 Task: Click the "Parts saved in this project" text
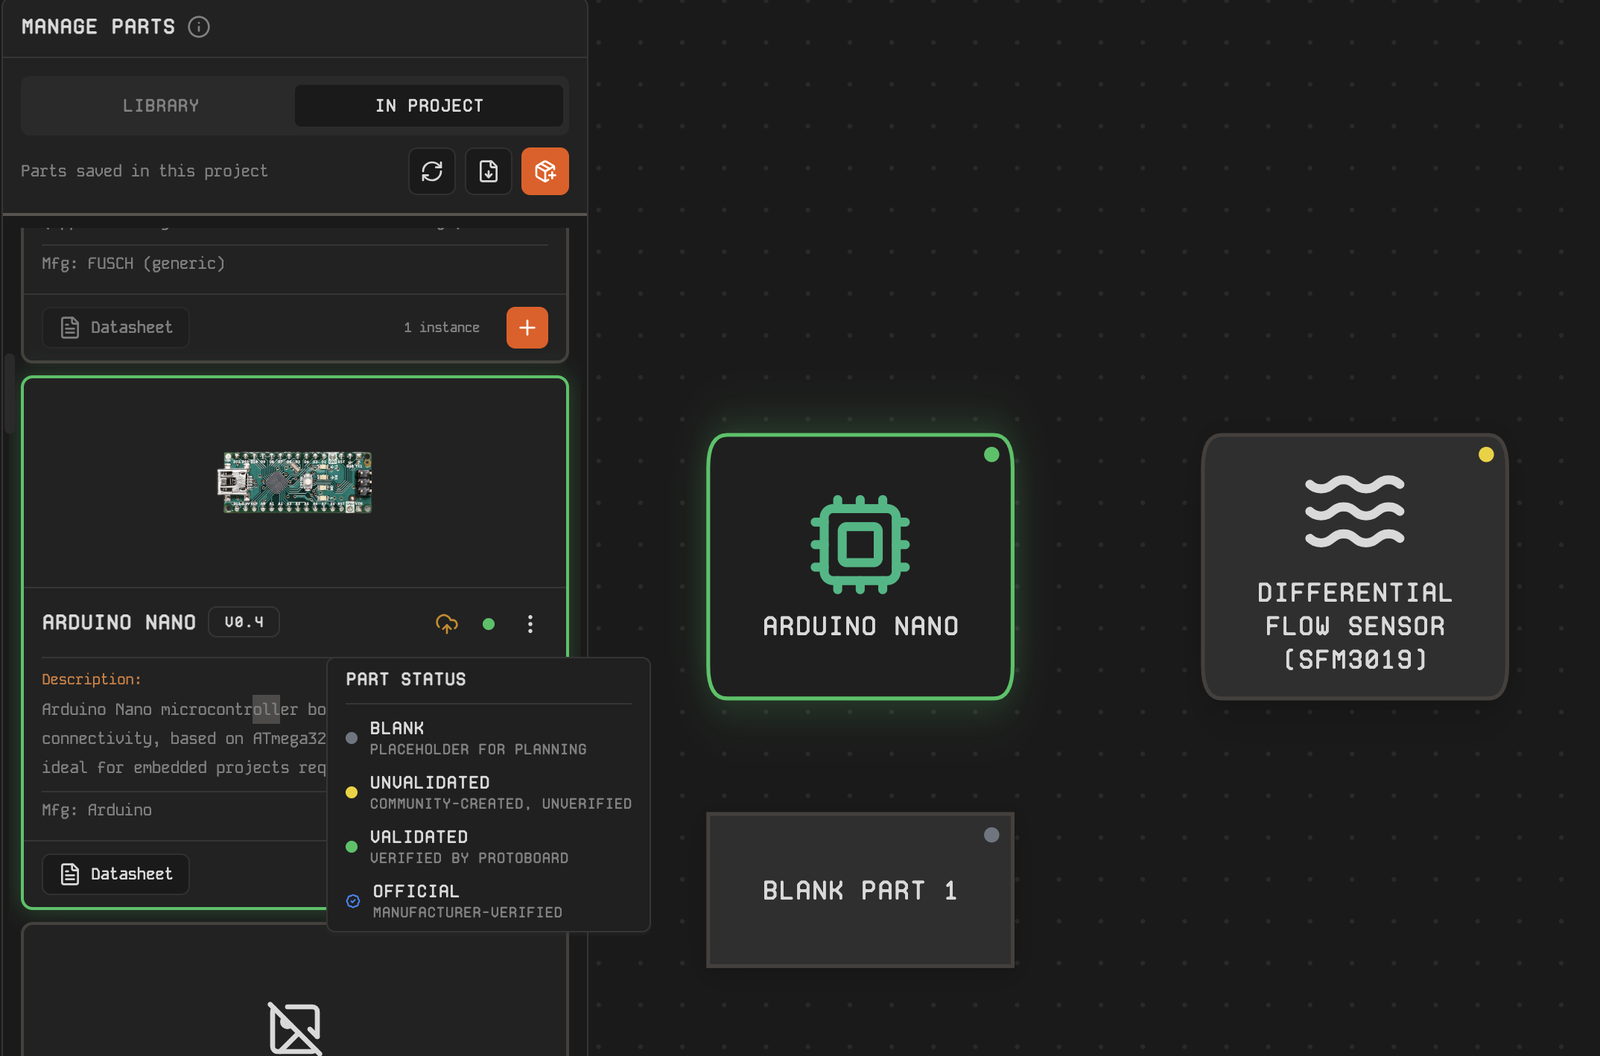tap(144, 171)
